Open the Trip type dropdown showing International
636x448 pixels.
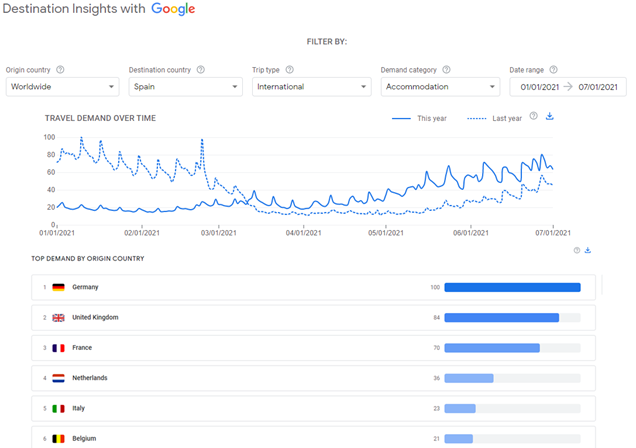click(312, 87)
